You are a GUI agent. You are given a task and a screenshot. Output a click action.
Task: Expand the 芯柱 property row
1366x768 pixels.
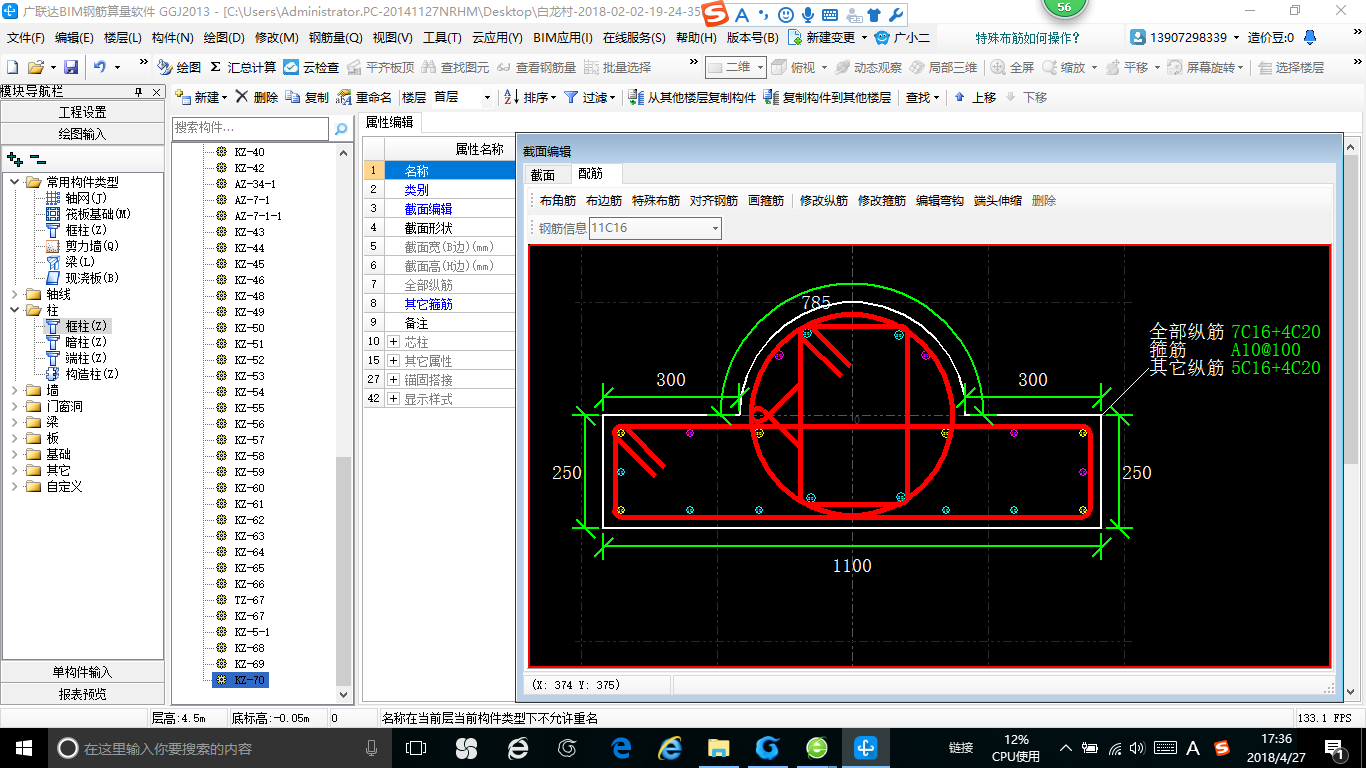click(392, 342)
